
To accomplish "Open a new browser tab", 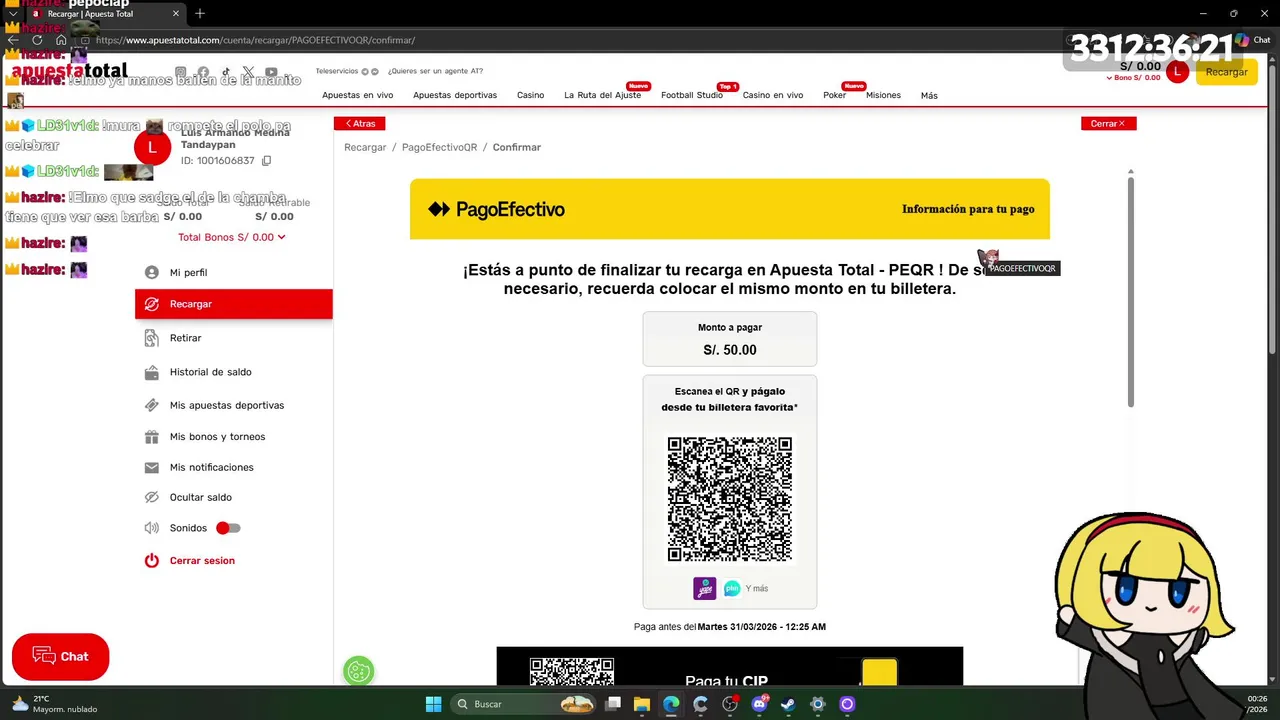I will coord(200,14).
